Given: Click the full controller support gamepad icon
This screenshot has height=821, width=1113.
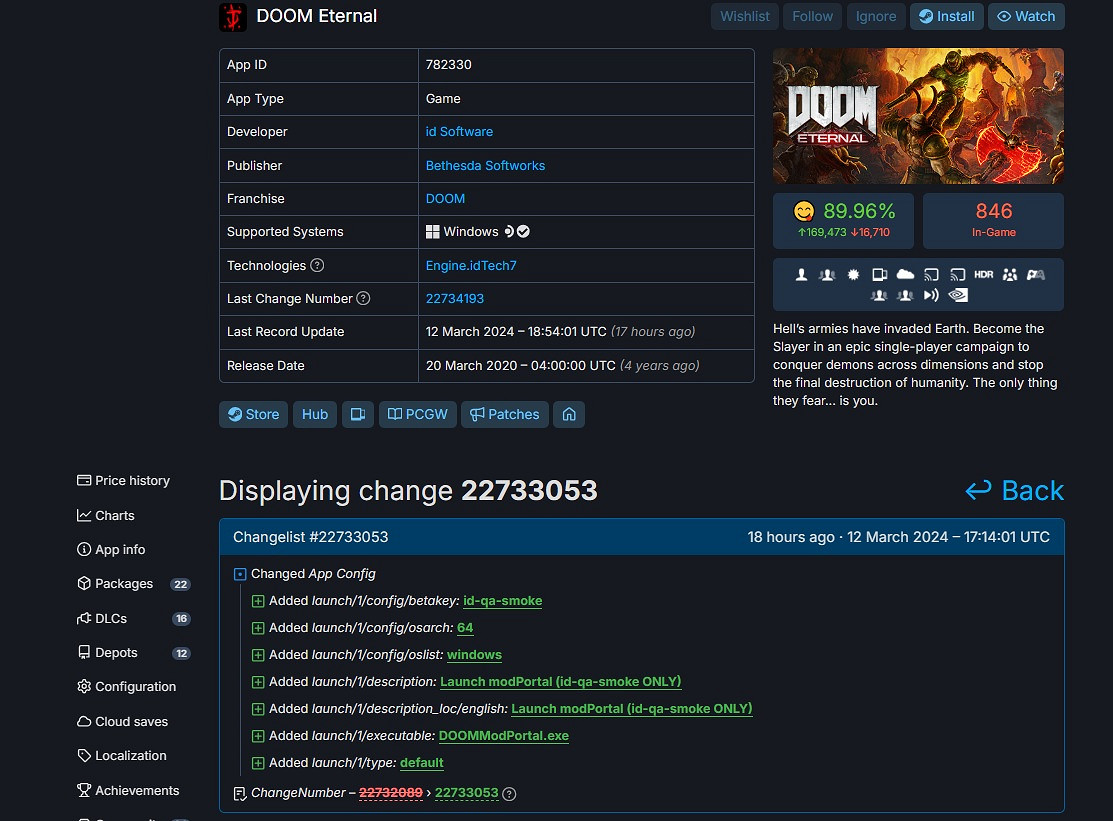Looking at the screenshot, I should 1036,273.
